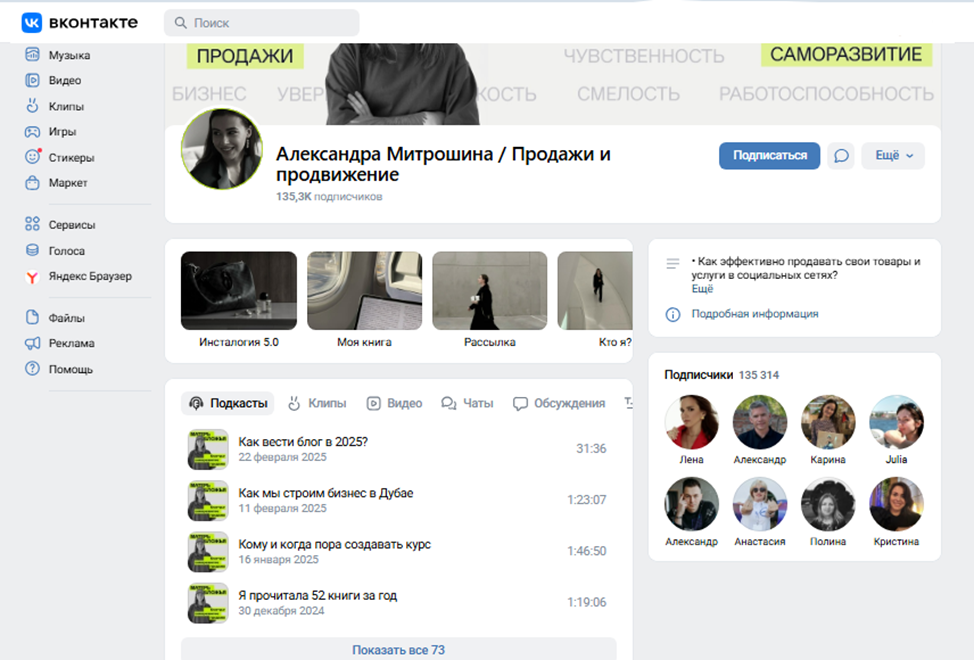Click the info circle icon
The image size is (974, 660).
(673, 314)
